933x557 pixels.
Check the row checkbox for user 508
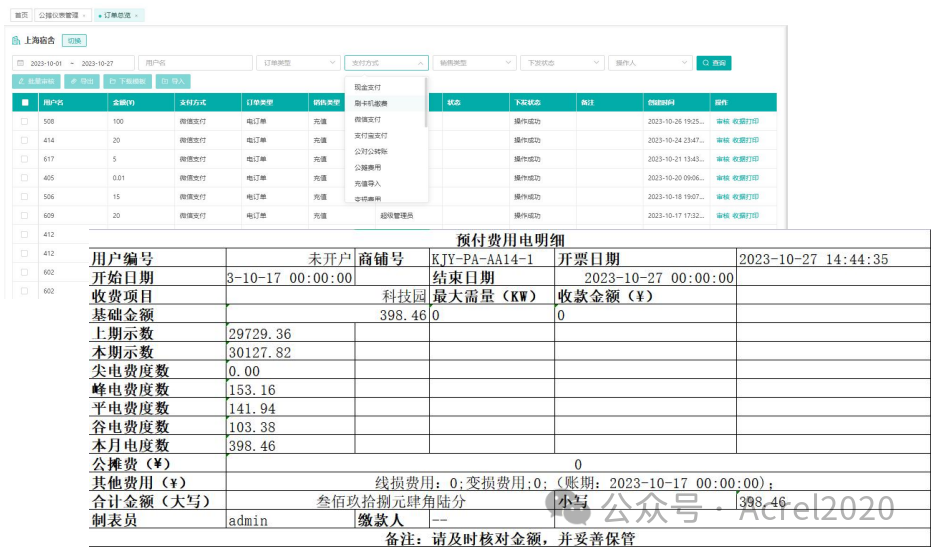click(x=24, y=121)
